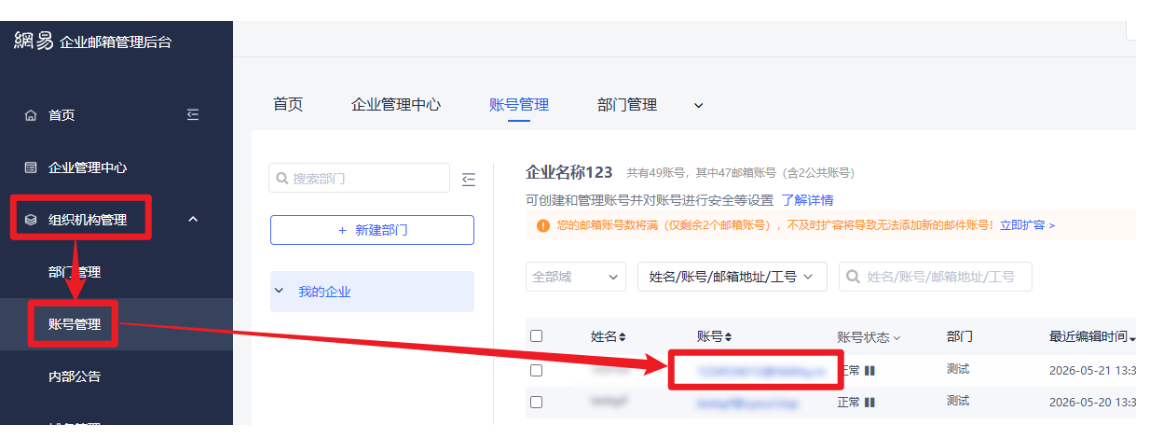Sort by 最近编辑时间 column arrow

coord(1132,337)
